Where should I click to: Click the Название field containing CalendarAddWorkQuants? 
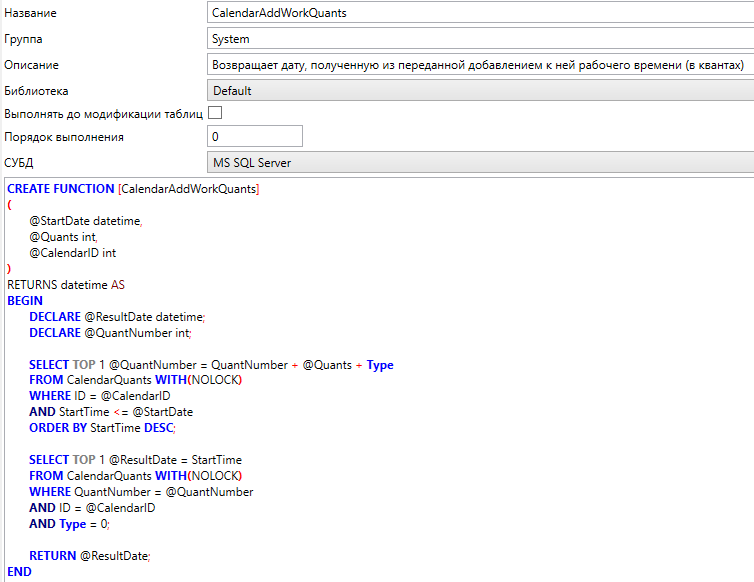tap(480, 14)
